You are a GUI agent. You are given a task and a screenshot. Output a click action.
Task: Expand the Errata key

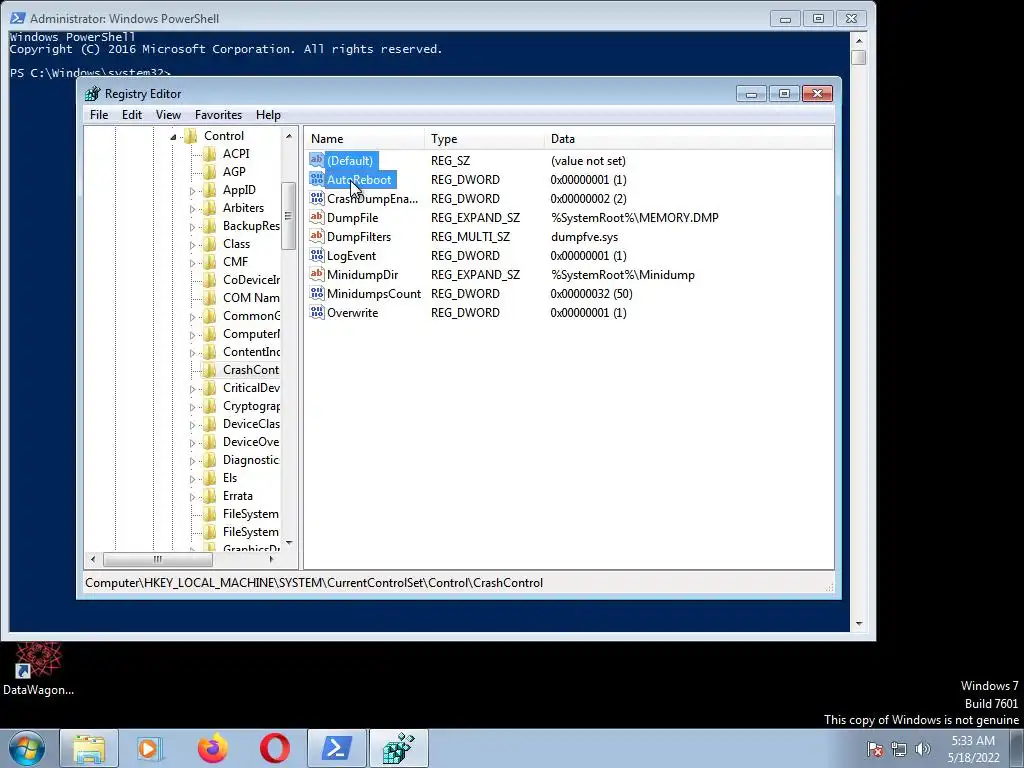point(192,497)
